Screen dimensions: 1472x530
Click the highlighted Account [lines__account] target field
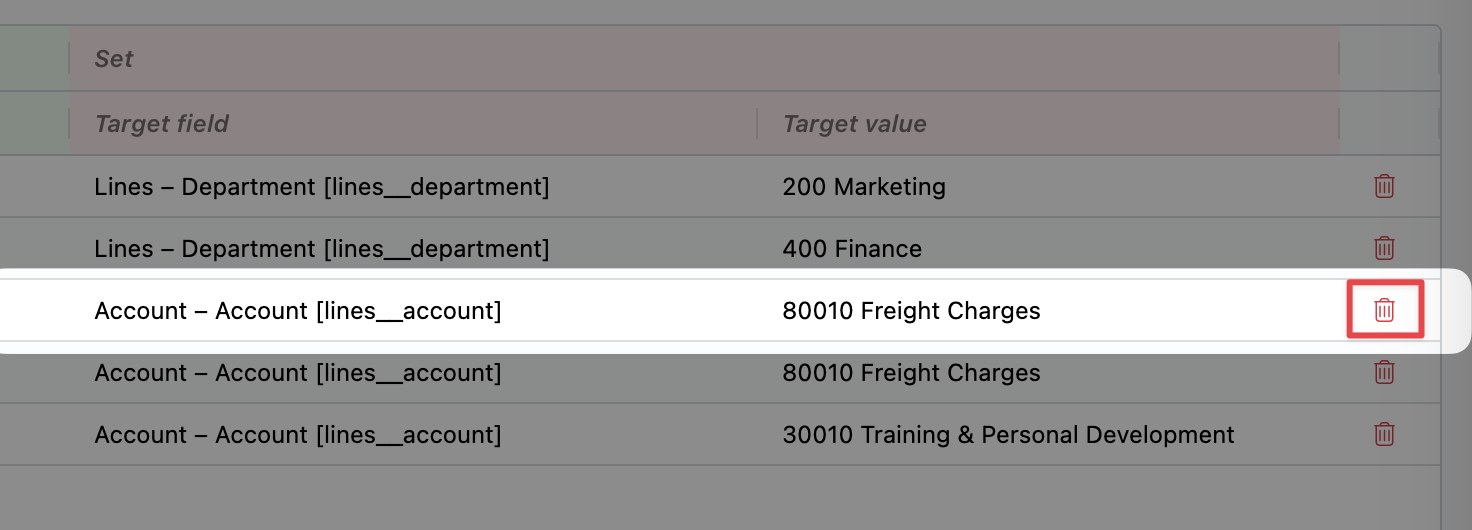click(298, 311)
